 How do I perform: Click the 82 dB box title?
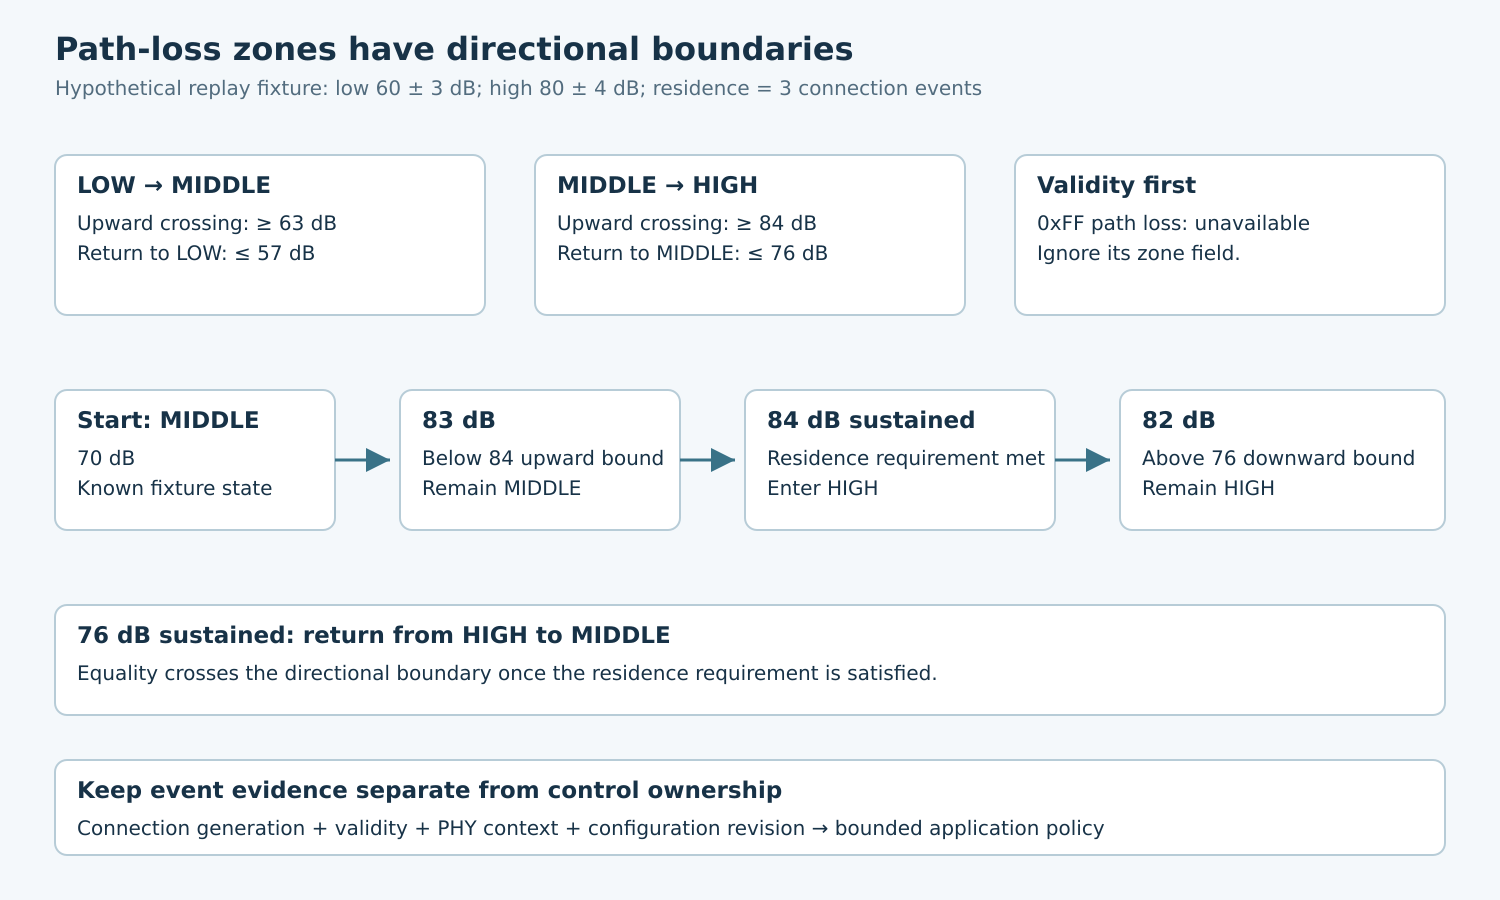pos(1179,420)
